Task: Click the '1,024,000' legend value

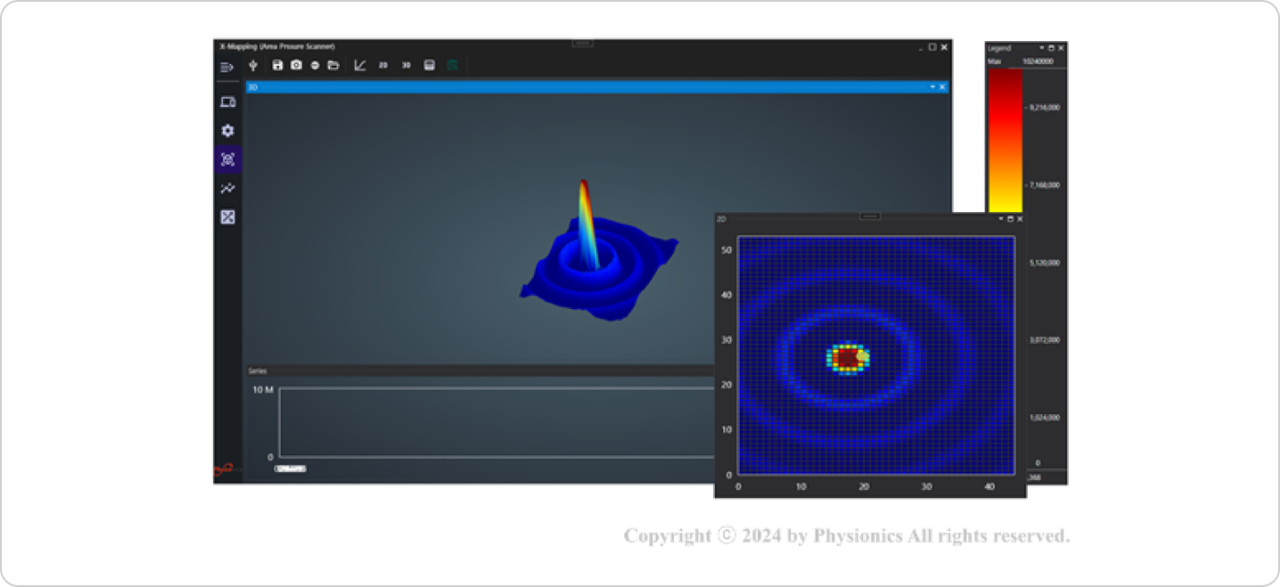Action: (x=1045, y=418)
